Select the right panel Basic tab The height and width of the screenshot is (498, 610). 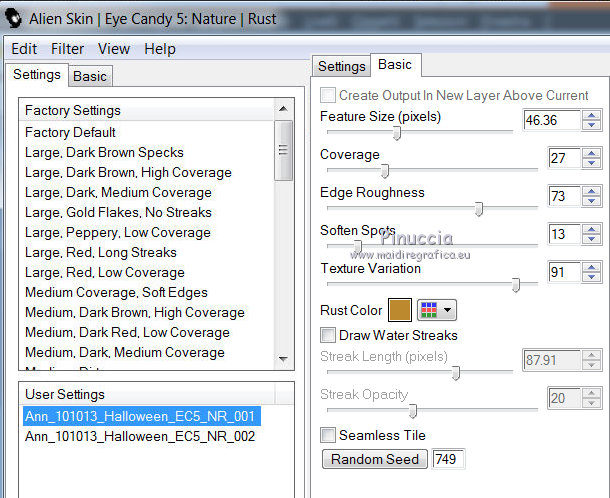(x=395, y=65)
